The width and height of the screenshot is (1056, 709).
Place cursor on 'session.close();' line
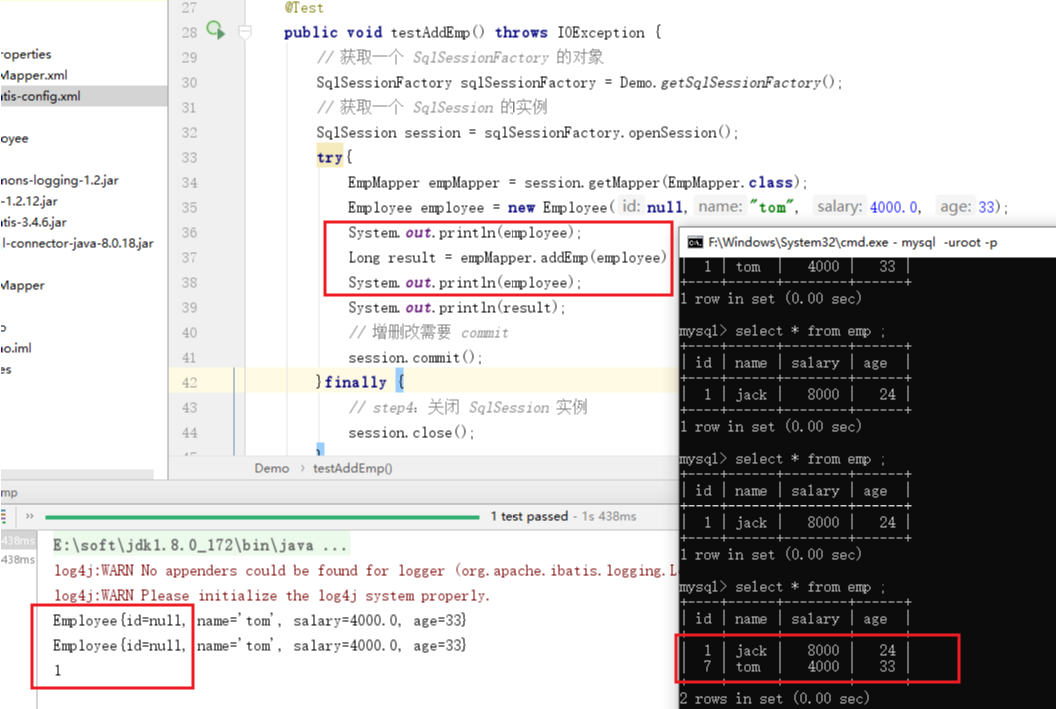[x=411, y=432]
